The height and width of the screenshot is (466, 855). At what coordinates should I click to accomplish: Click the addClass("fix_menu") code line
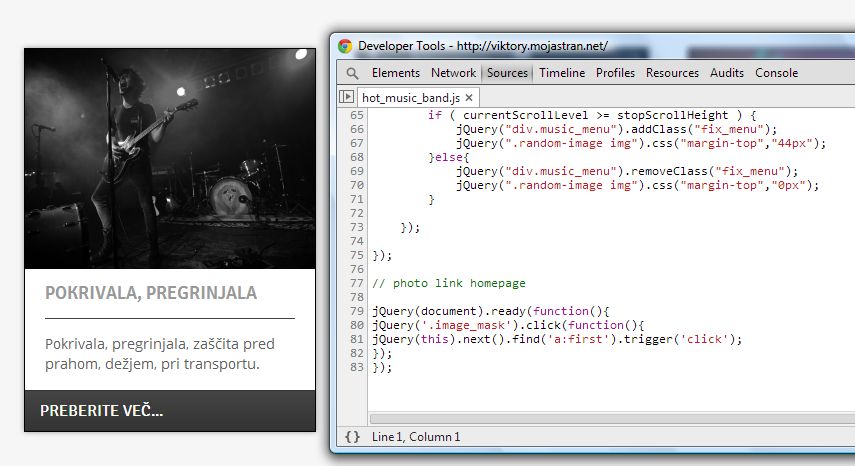tap(617, 129)
